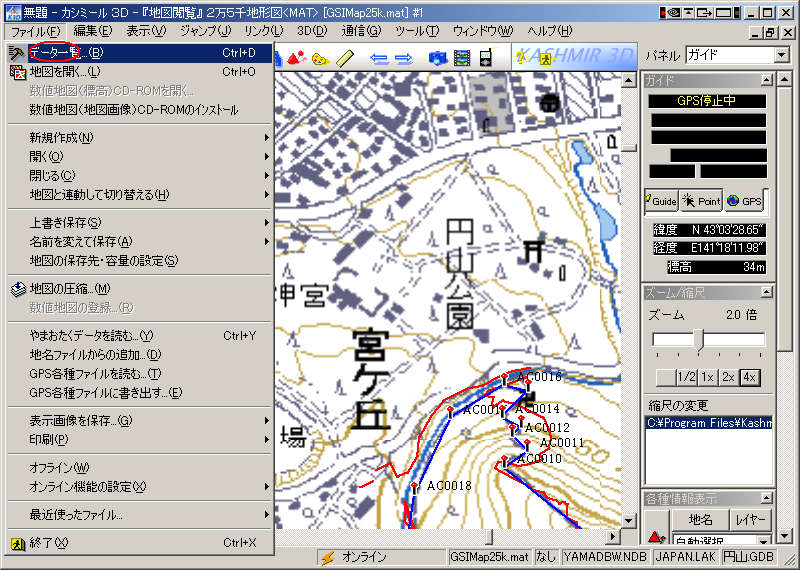Click the red mountain icon in toolbar

[296, 58]
